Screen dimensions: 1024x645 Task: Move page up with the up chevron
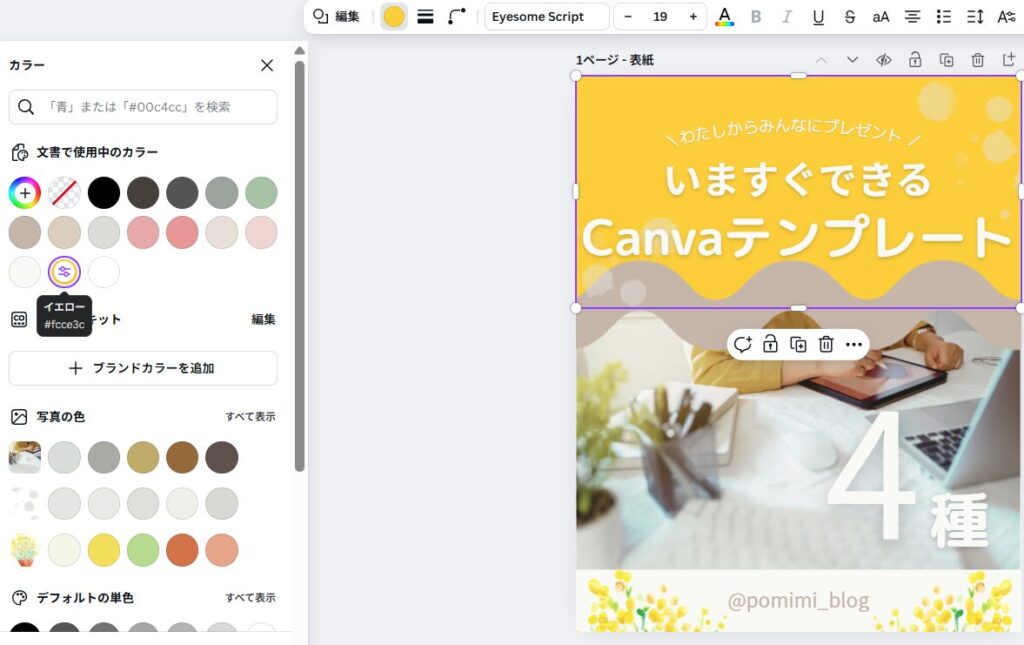coord(821,60)
